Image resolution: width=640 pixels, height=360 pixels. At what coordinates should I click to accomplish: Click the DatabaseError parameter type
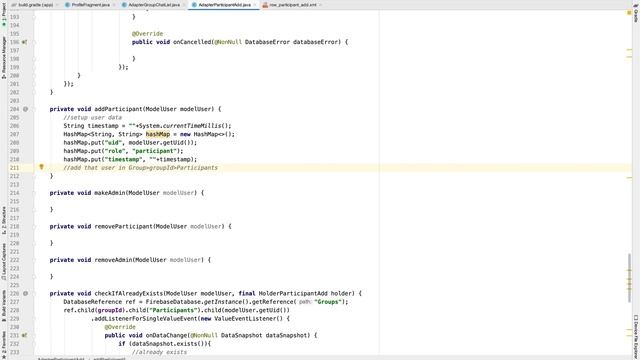pos(267,42)
